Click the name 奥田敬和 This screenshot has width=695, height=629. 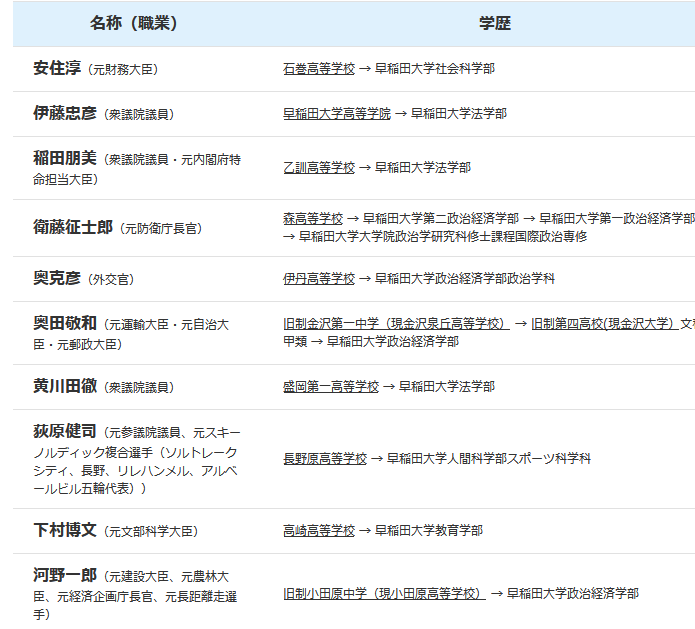pyautogui.click(x=65, y=323)
